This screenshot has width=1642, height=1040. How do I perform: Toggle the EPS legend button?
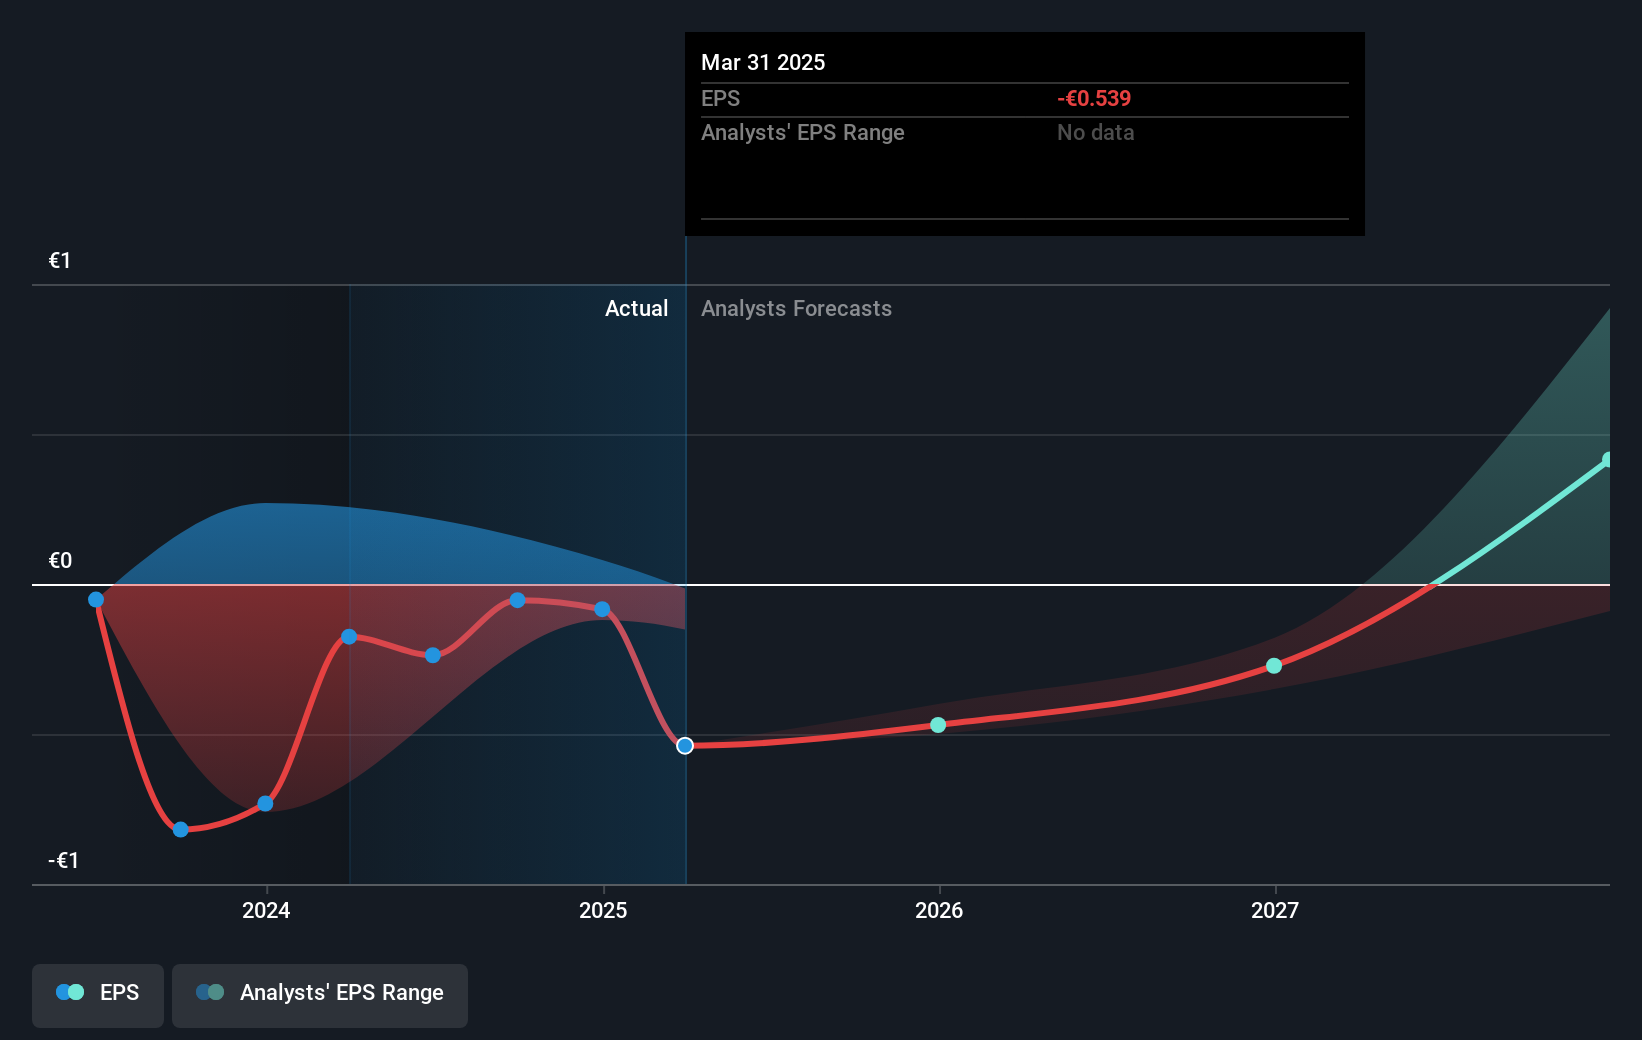coord(98,995)
